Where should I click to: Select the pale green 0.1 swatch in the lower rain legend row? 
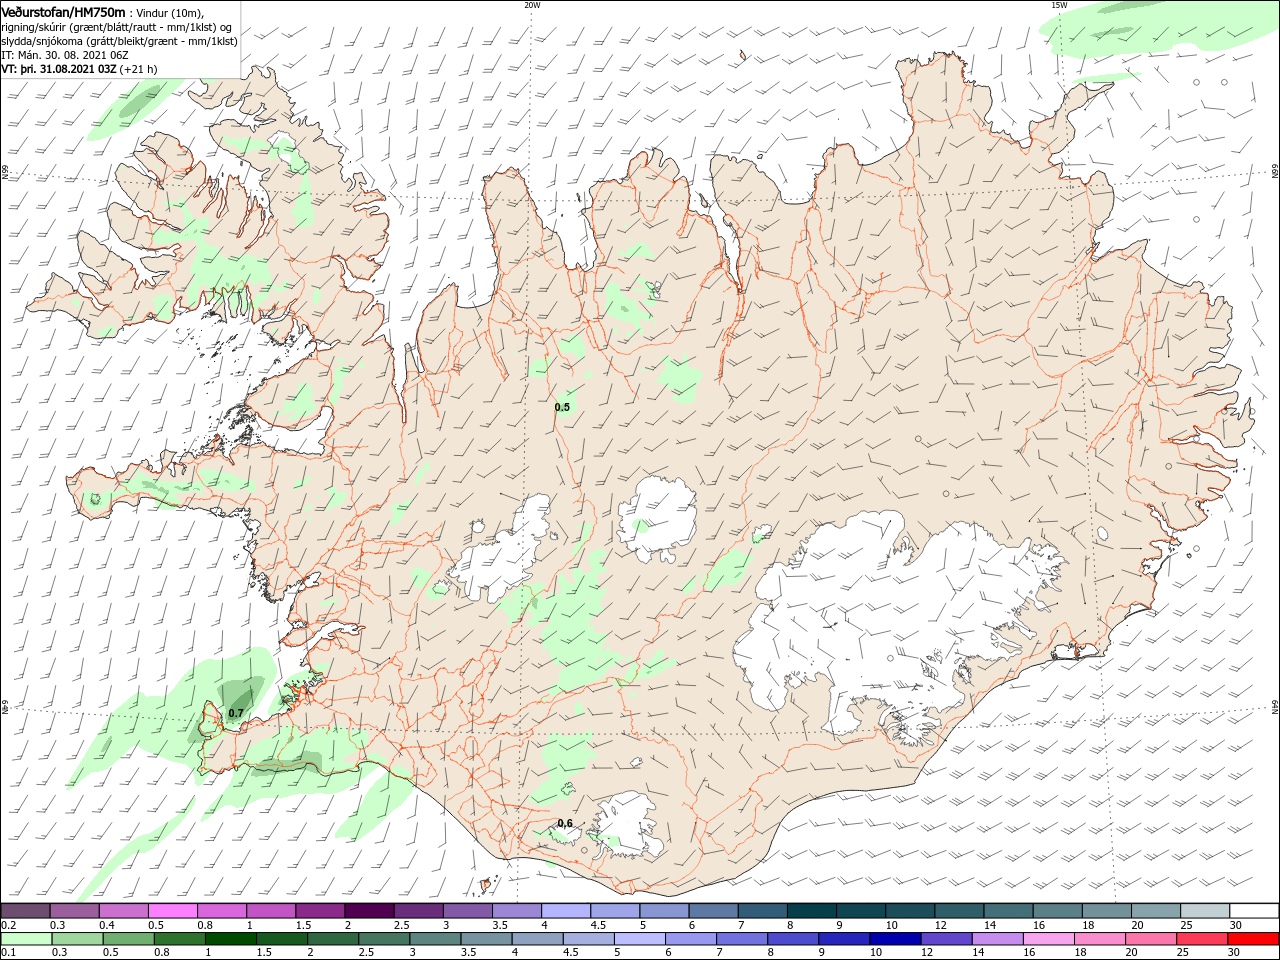tap(27, 939)
